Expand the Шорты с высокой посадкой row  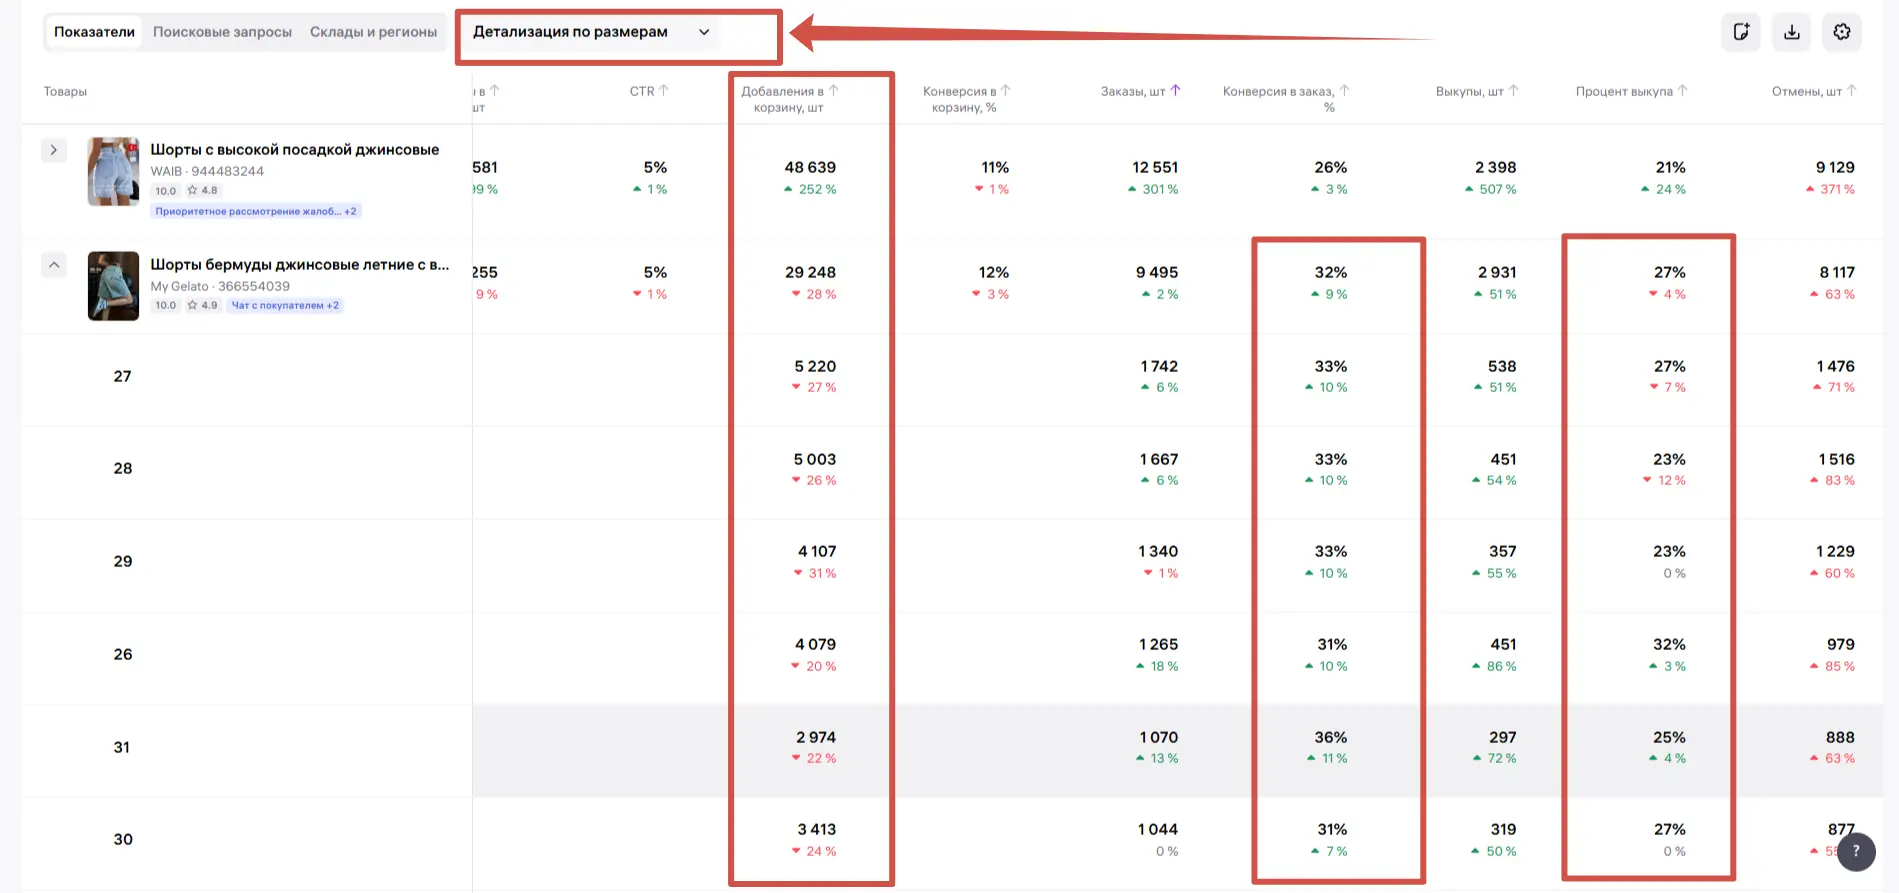click(x=54, y=150)
